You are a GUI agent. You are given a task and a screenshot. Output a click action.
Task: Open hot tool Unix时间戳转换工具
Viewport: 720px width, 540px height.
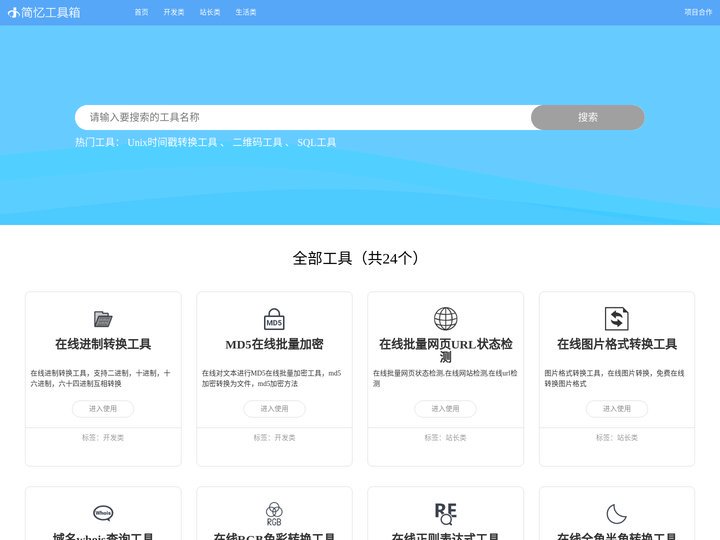tap(172, 142)
